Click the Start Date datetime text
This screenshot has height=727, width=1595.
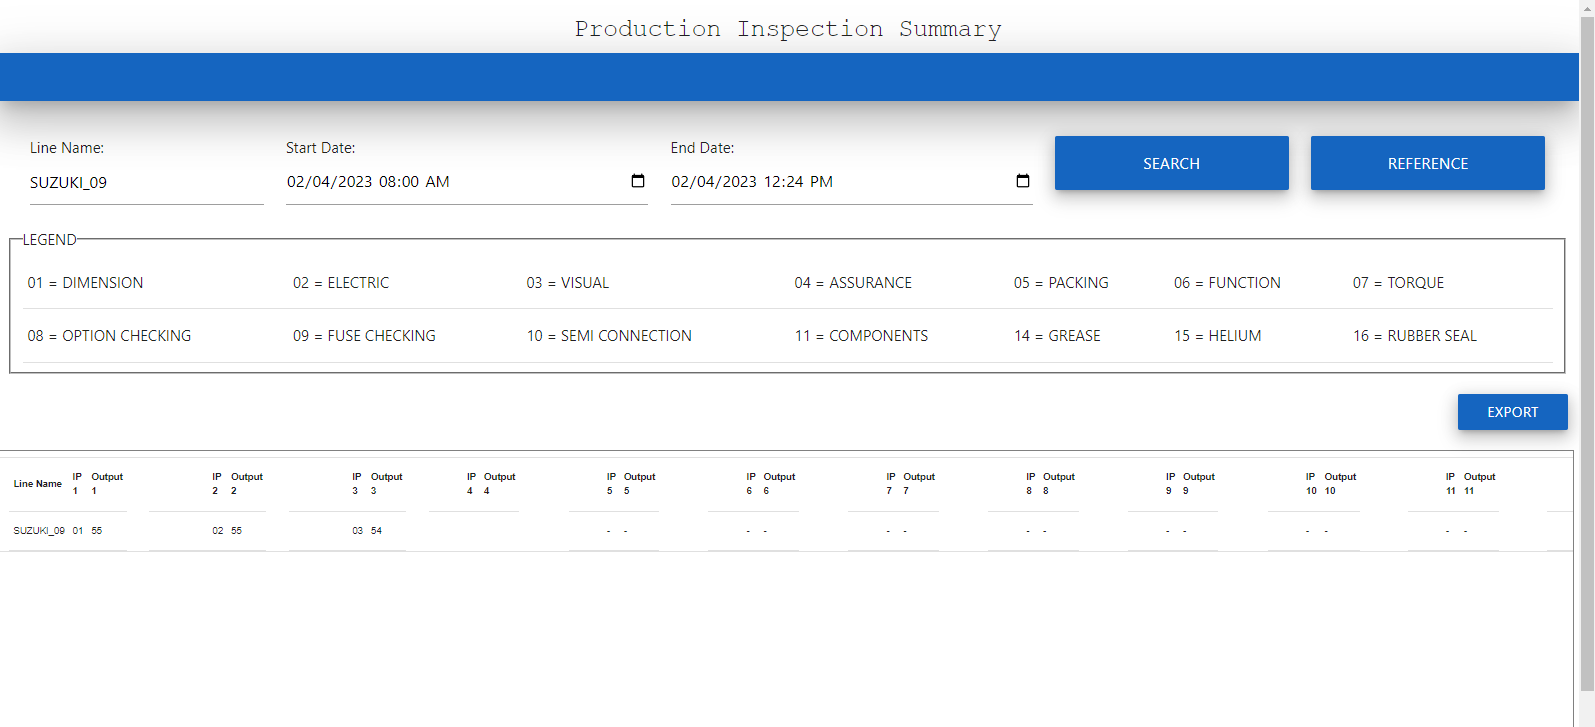[x=368, y=182]
